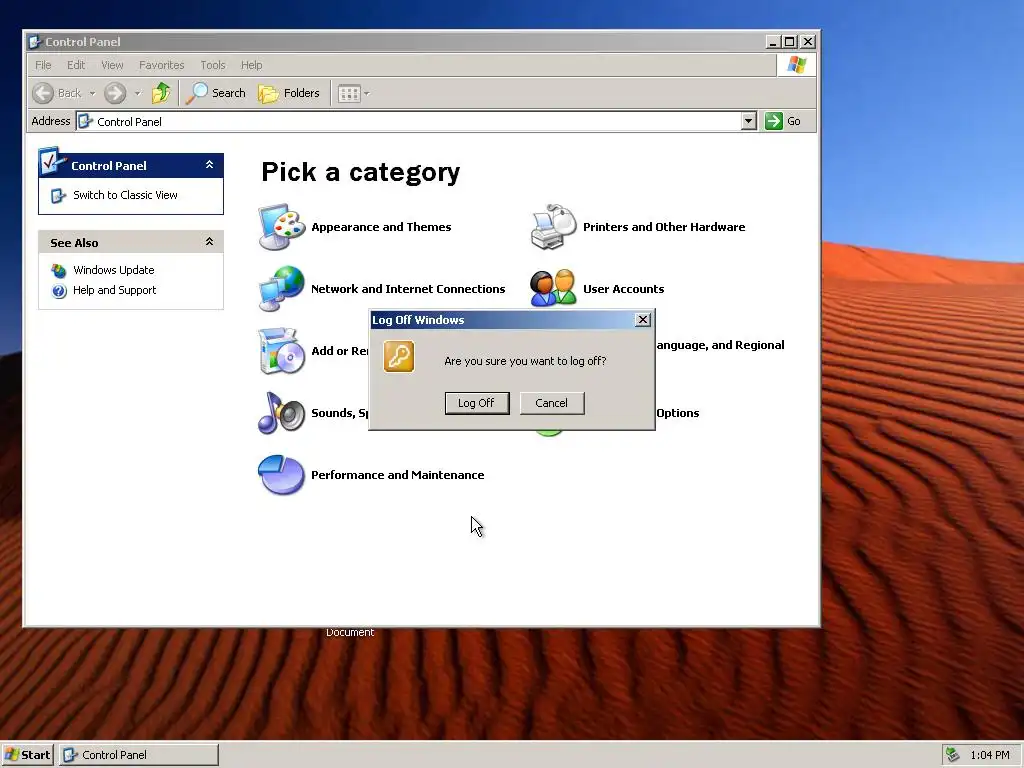The image size is (1024, 768).
Task: Open Windows Update link
Action: [x=114, y=270]
